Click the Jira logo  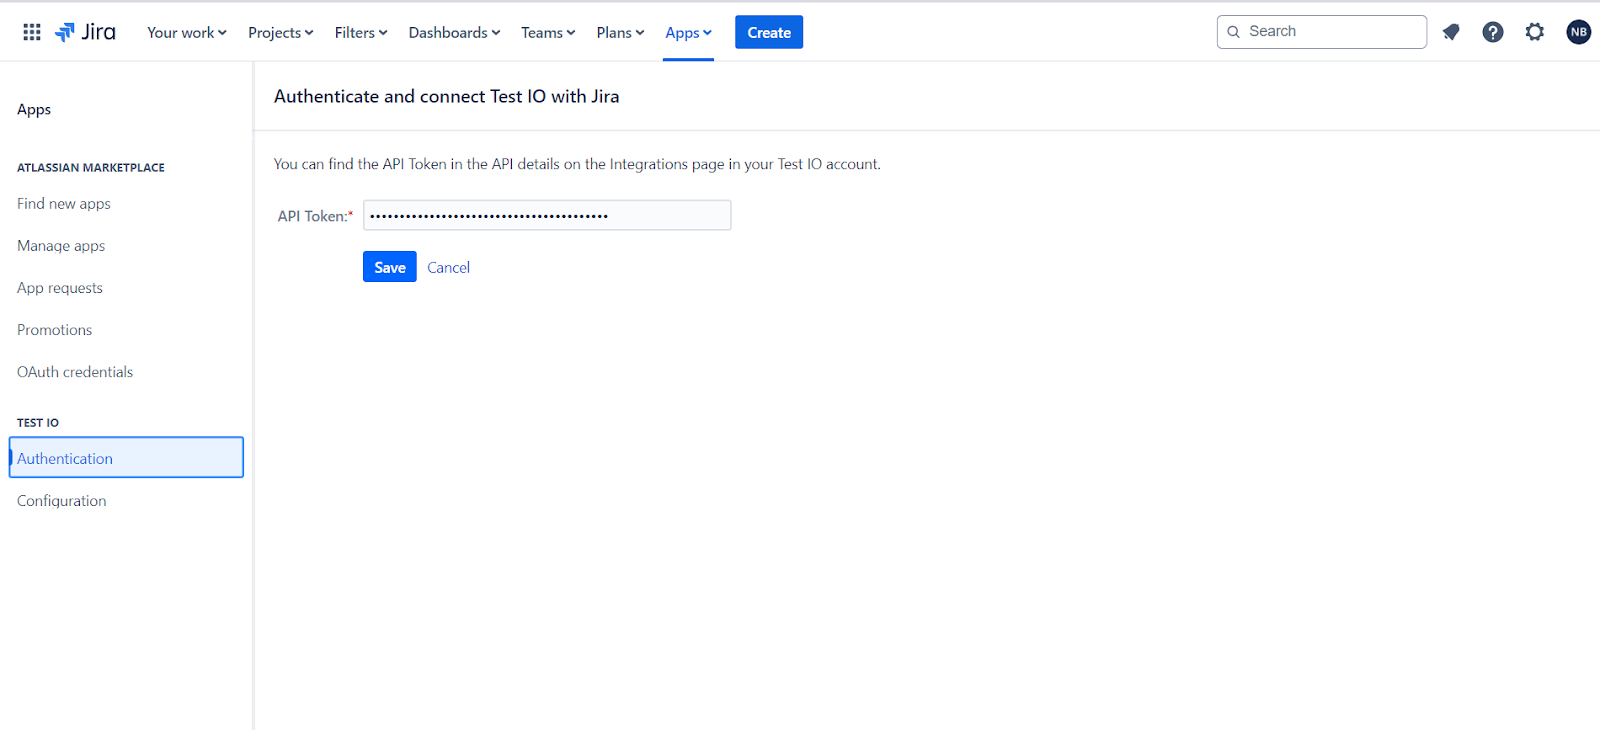pos(85,32)
